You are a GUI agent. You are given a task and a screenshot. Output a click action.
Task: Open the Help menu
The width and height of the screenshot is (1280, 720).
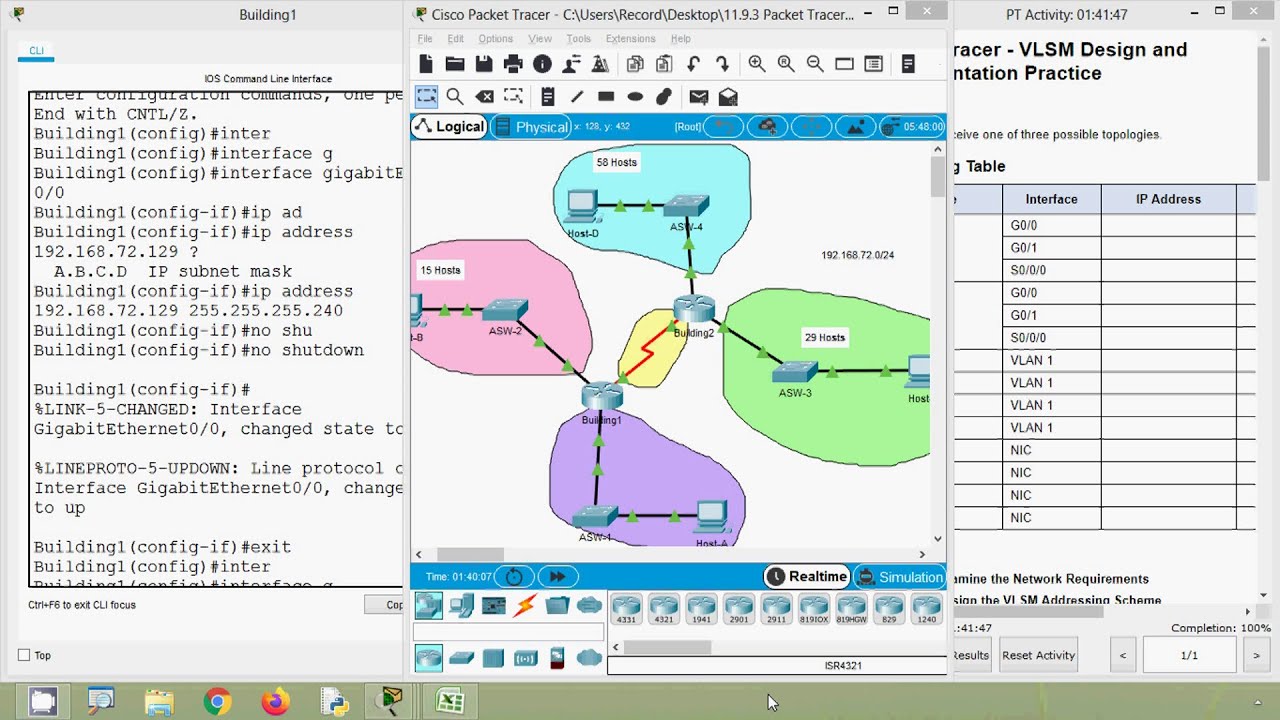click(681, 39)
